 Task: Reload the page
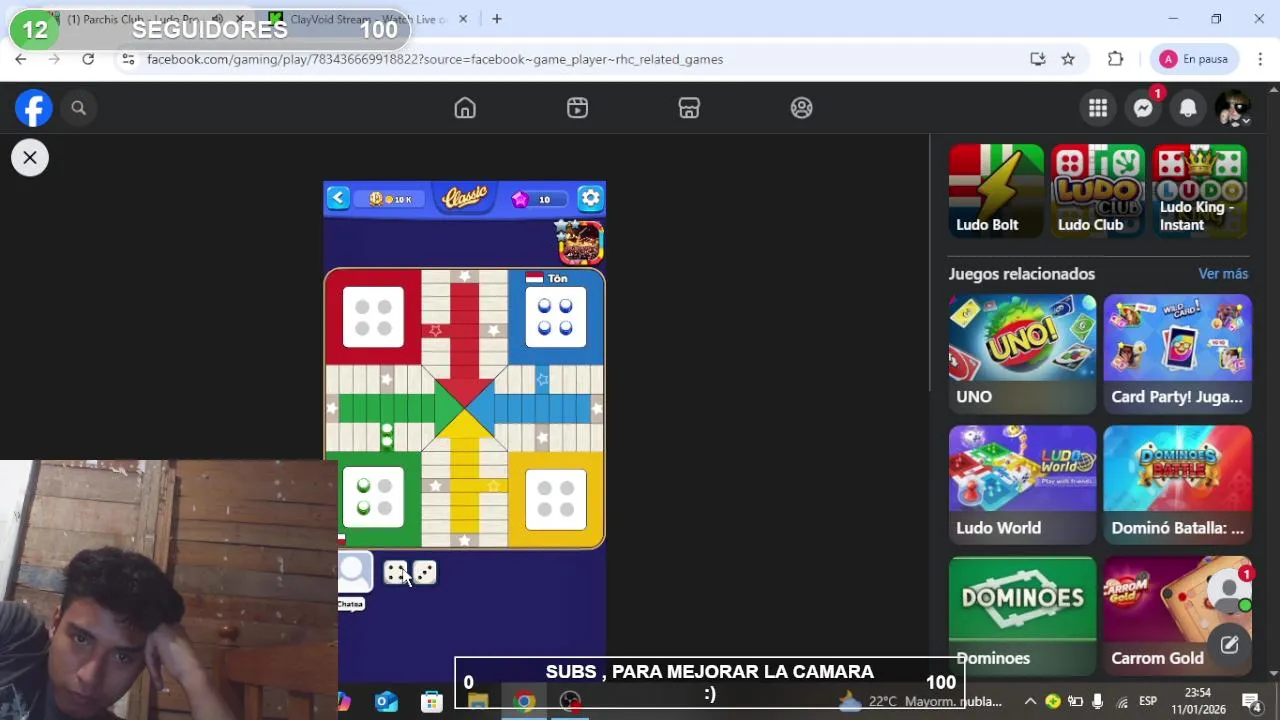click(x=88, y=59)
